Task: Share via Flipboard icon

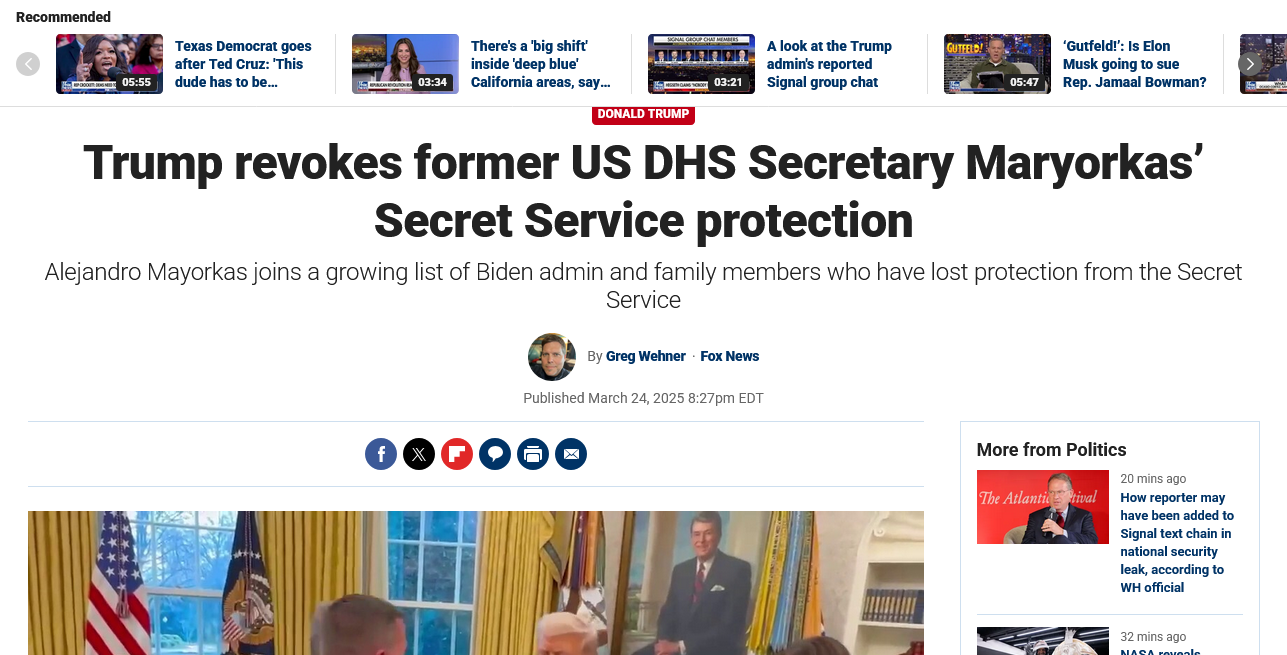Action: [457, 454]
